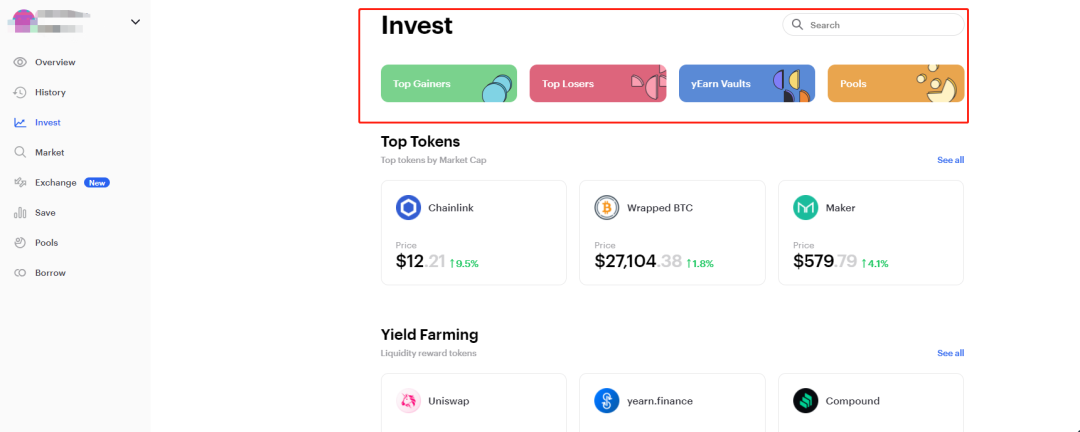
Task: Open the orange Pools category card
Action: [896, 84]
